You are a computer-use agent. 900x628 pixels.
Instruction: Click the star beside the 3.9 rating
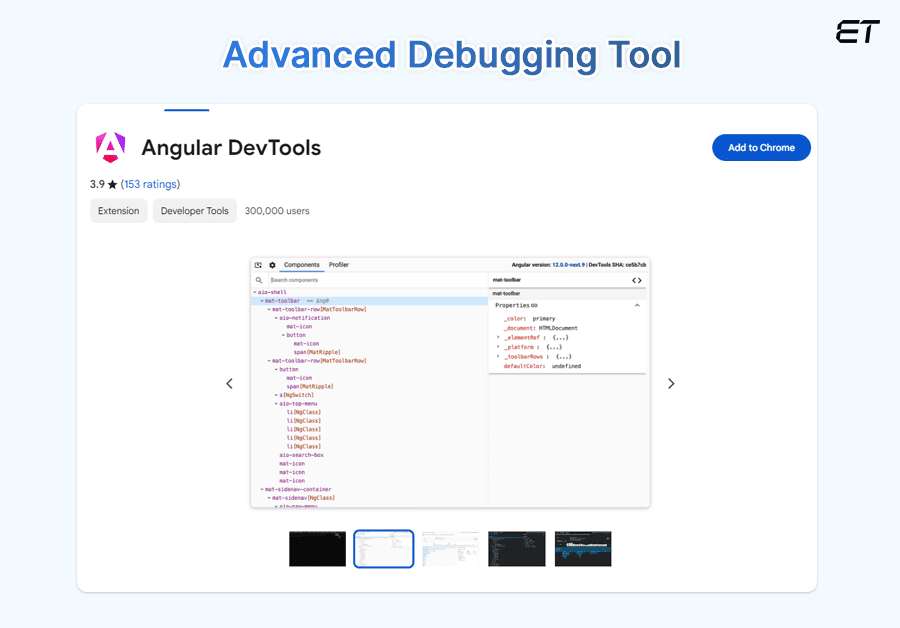tap(110, 184)
